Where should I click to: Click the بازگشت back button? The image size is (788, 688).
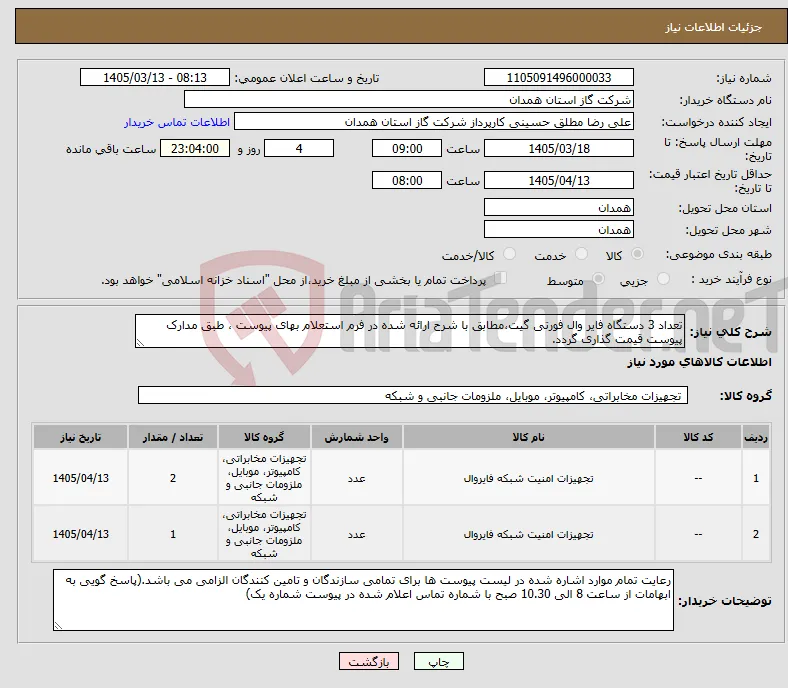[369, 661]
